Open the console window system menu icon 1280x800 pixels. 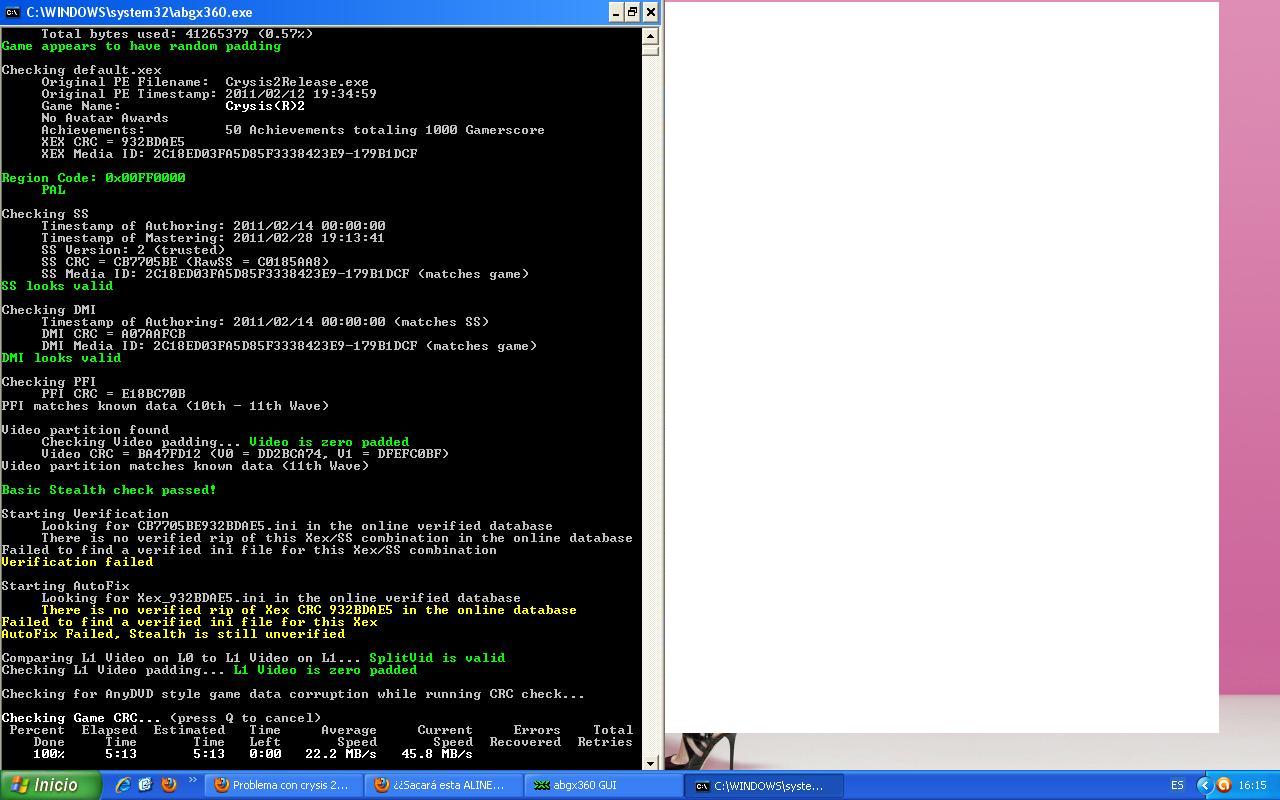point(13,12)
